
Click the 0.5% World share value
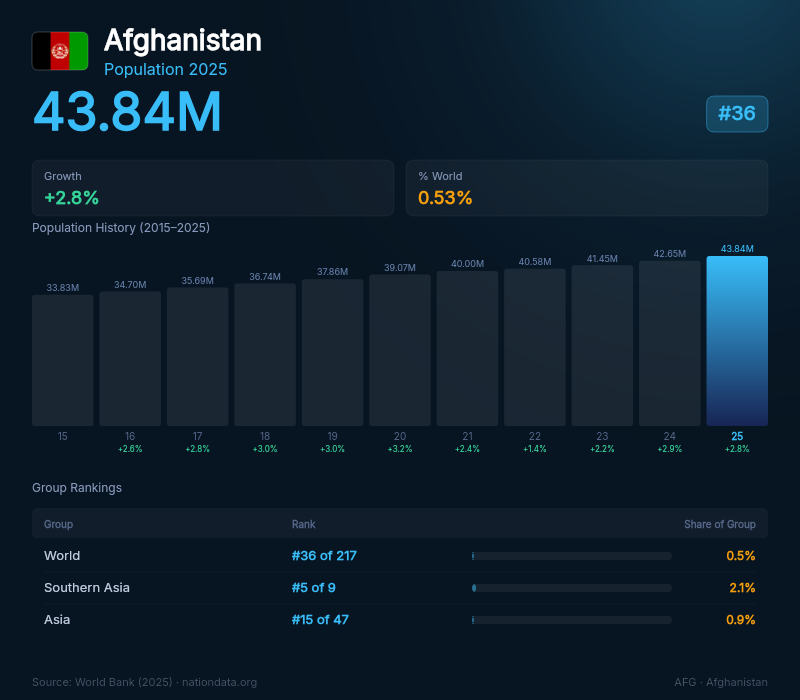[741, 556]
